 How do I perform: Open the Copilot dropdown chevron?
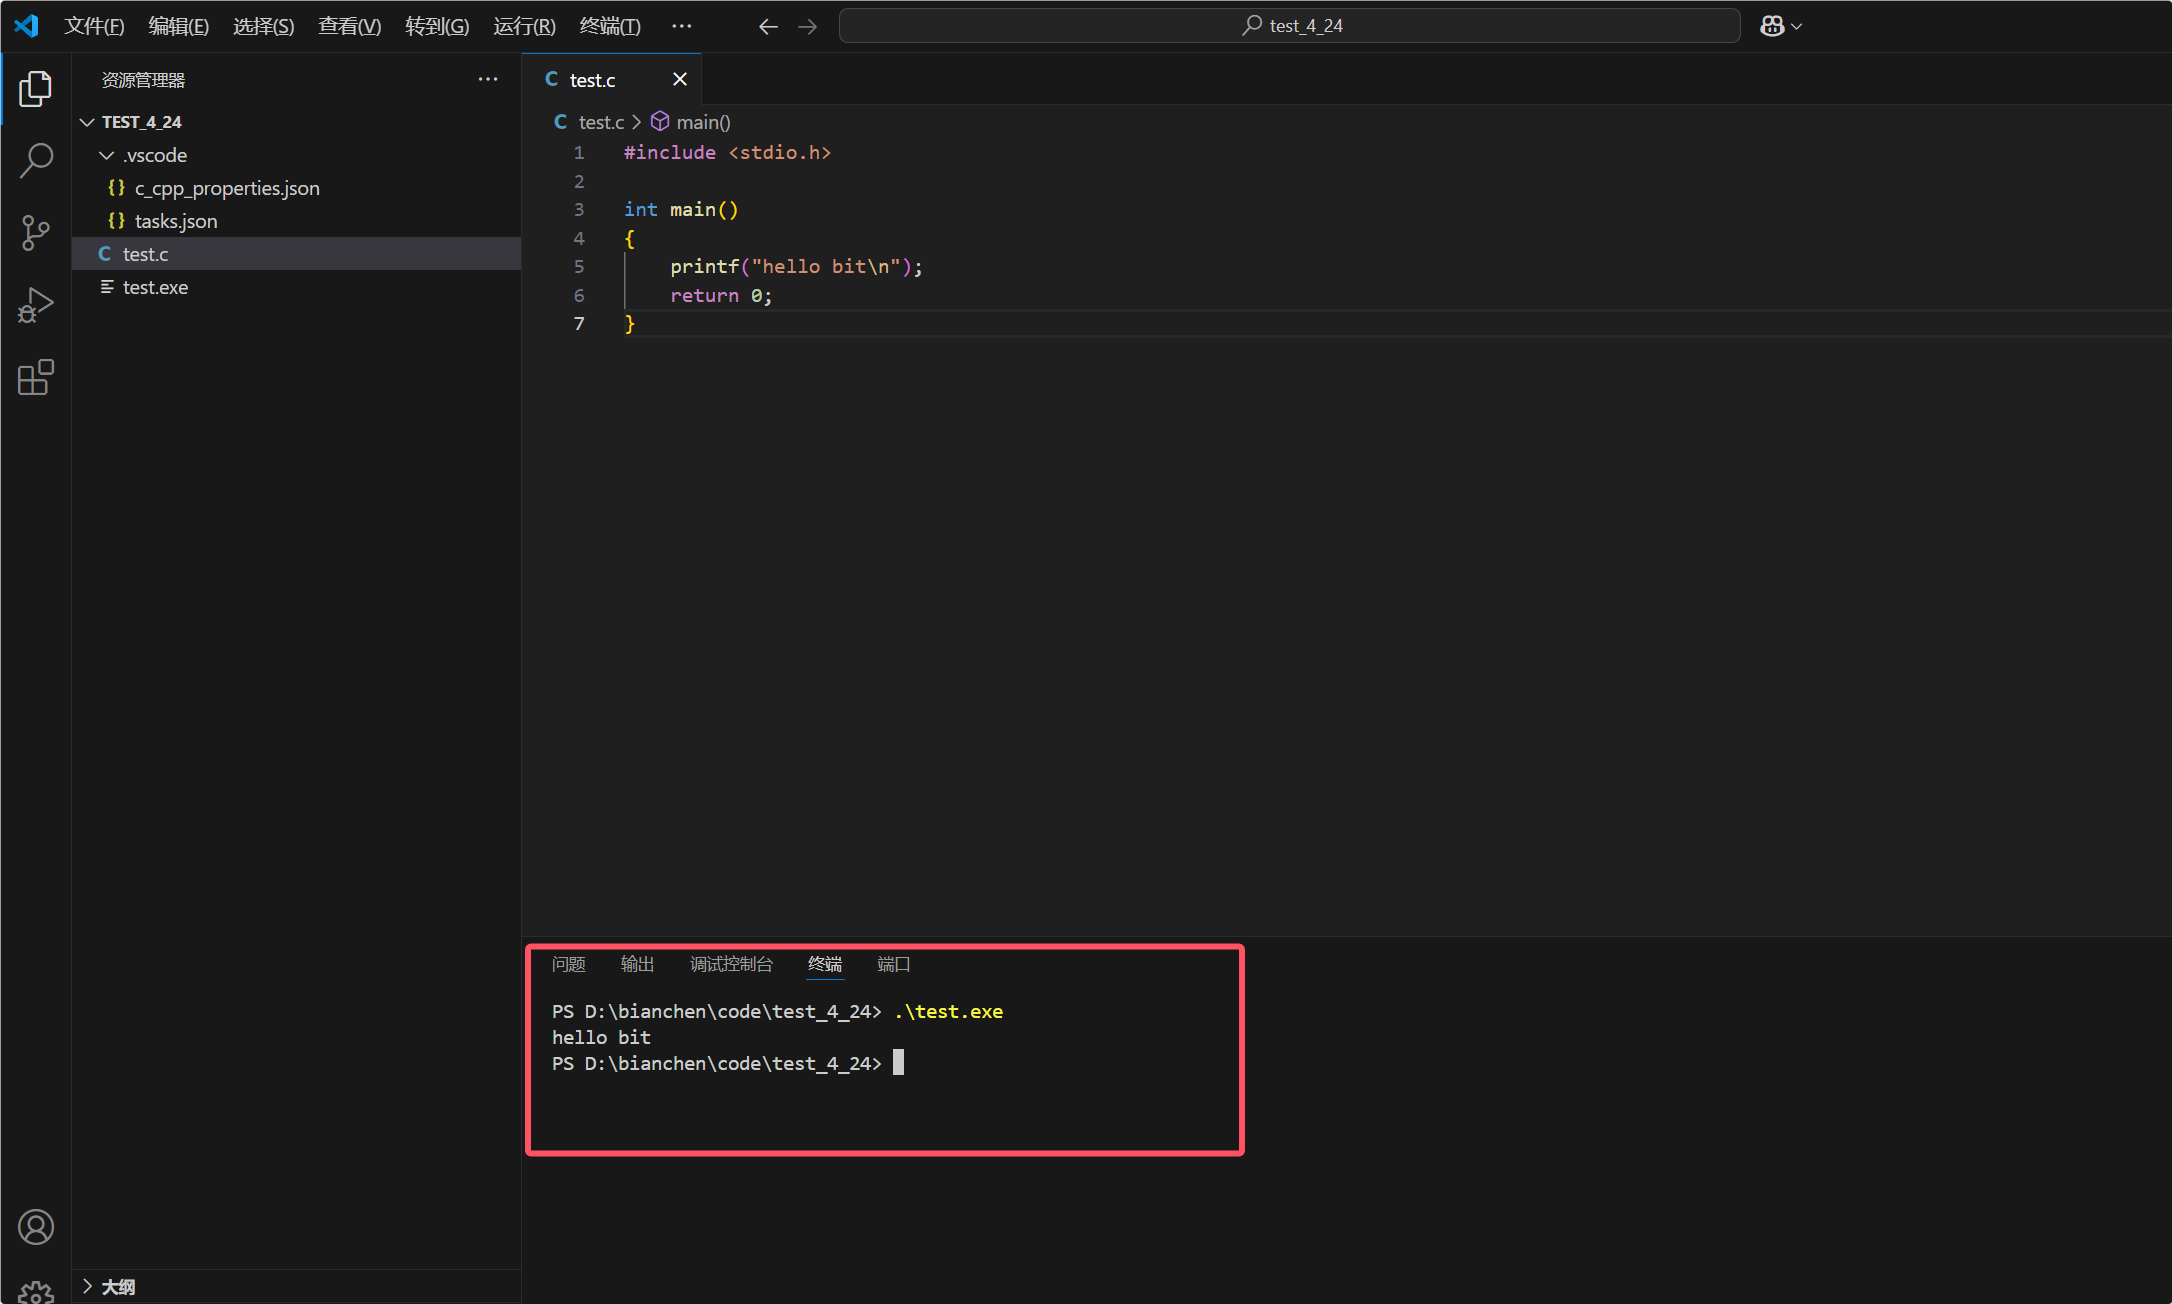pyautogui.click(x=1797, y=27)
